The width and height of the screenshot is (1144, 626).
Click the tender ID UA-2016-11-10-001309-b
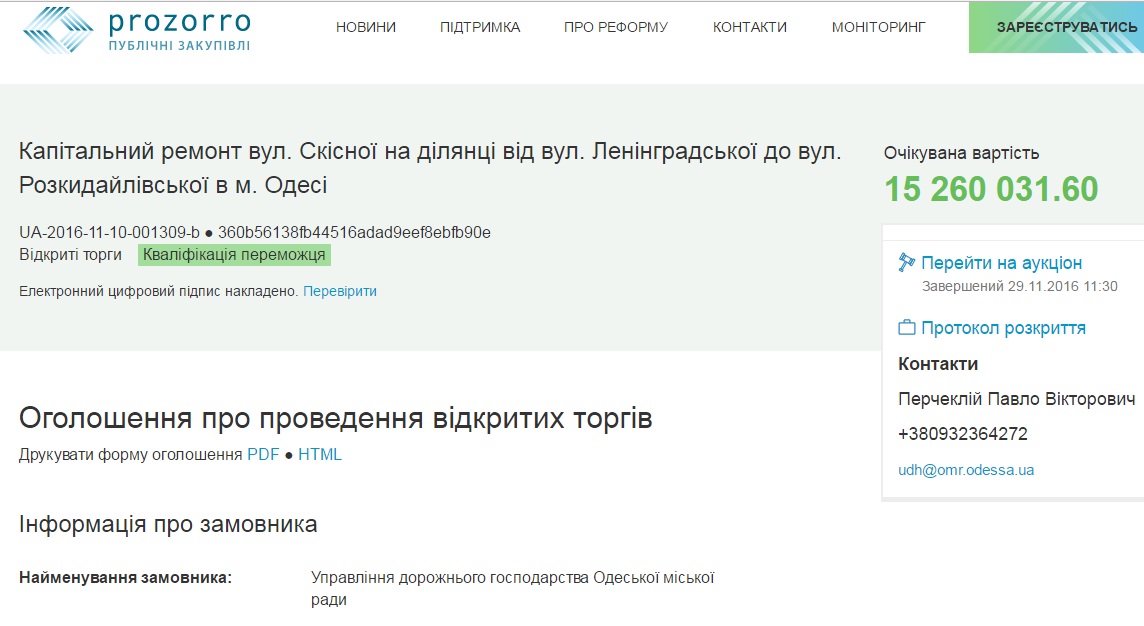(x=109, y=233)
